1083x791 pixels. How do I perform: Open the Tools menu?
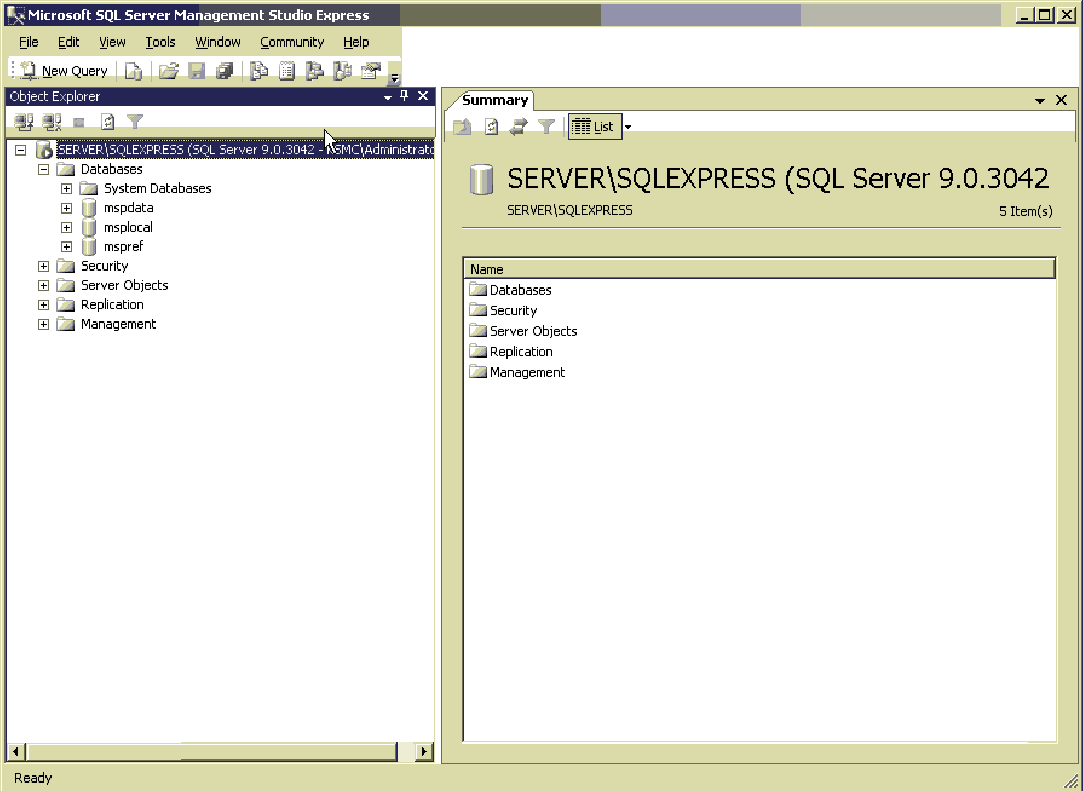(x=160, y=42)
